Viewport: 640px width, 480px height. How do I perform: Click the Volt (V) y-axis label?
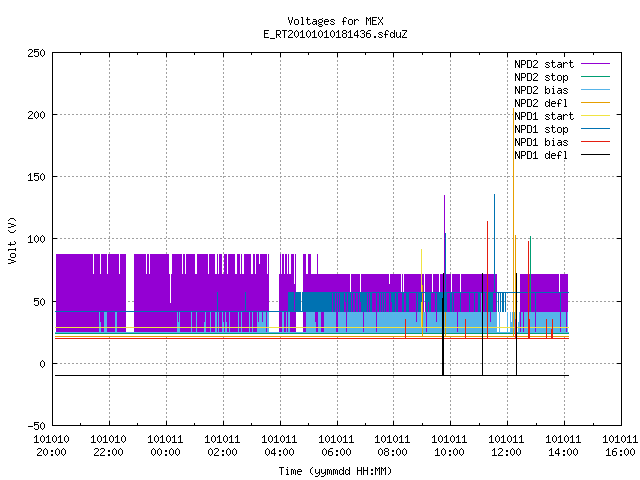pyautogui.click(x=12, y=240)
